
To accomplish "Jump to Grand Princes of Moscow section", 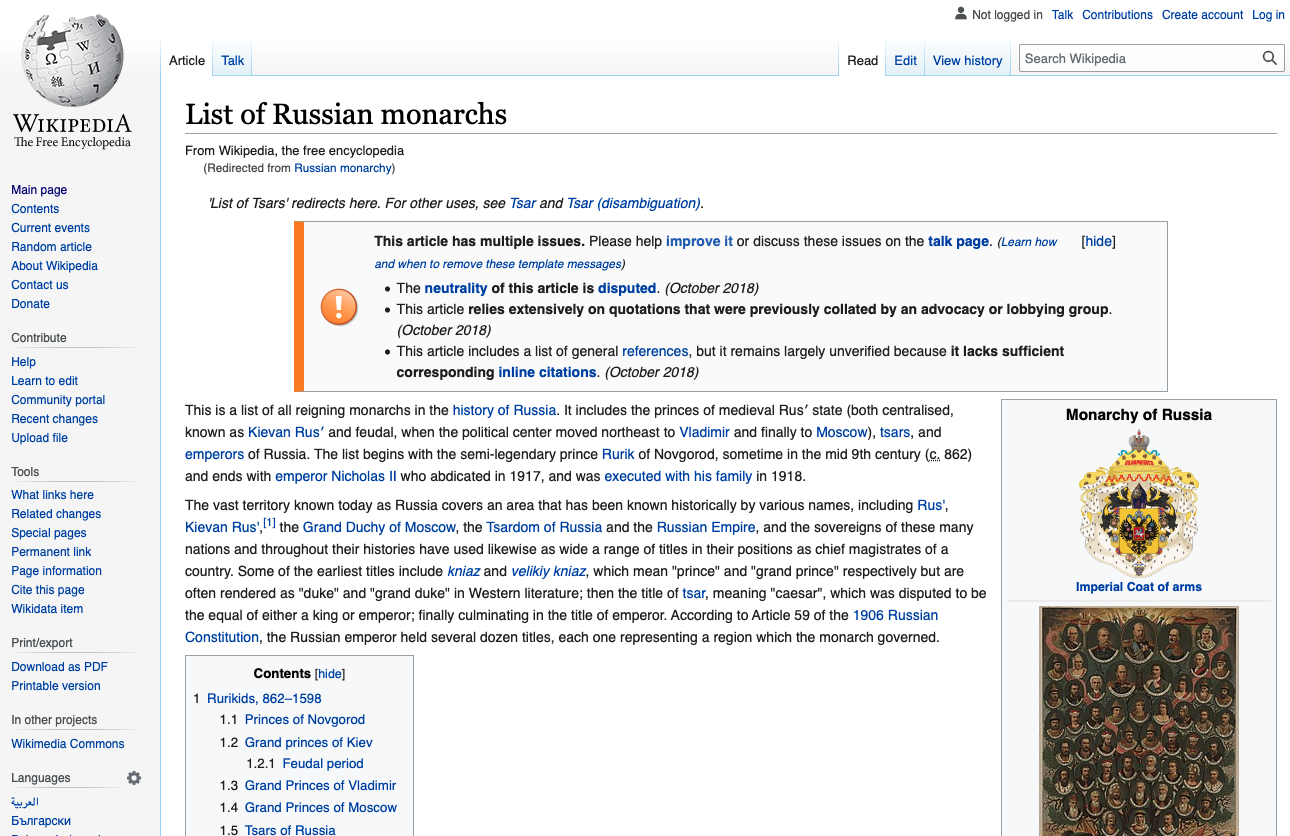I will click(x=321, y=808).
